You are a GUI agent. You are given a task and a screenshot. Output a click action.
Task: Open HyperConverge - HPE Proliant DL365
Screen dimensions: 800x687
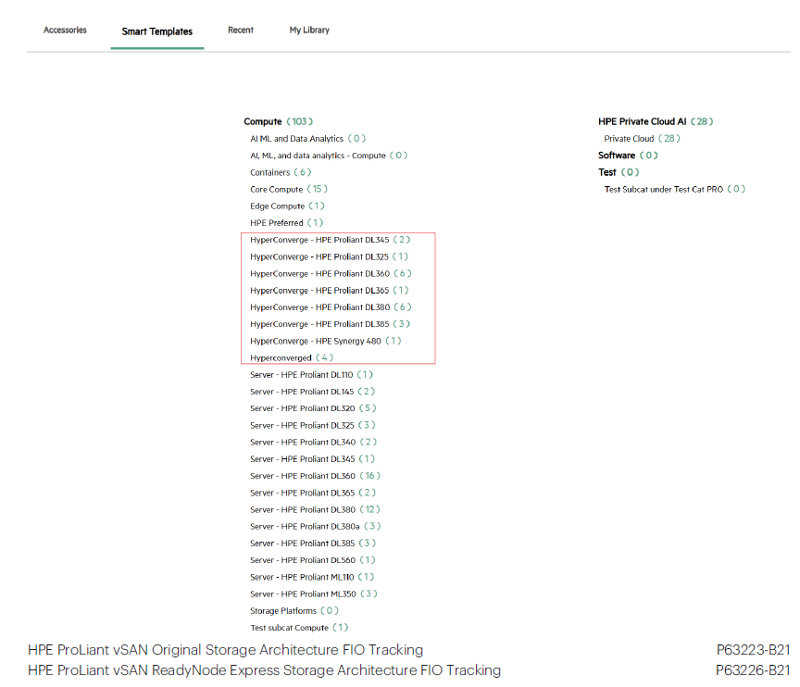pyautogui.click(x=330, y=290)
